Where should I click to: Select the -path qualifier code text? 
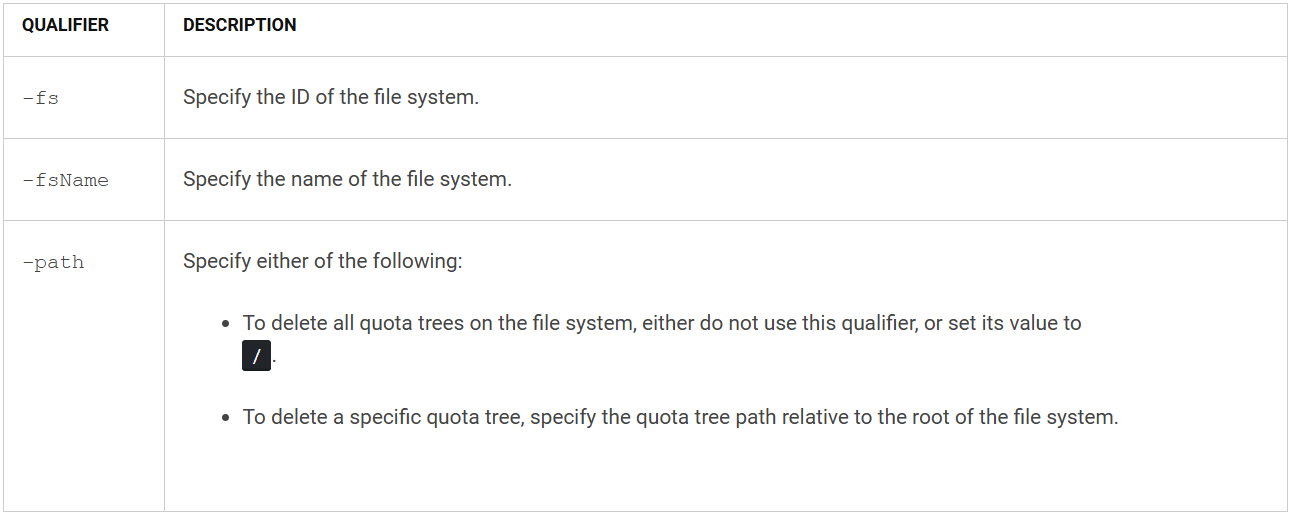click(x=53, y=263)
